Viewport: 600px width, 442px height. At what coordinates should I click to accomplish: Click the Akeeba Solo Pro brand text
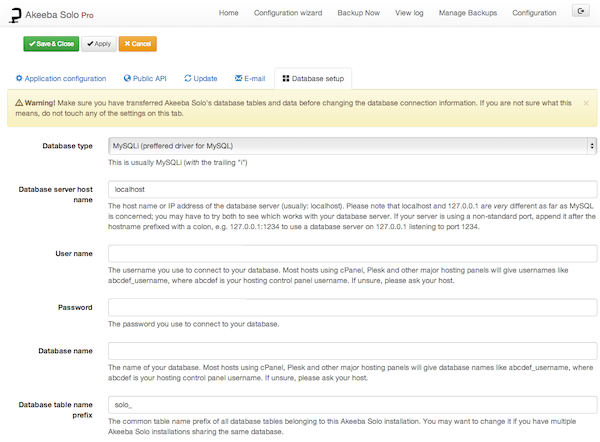(x=59, y=15)
